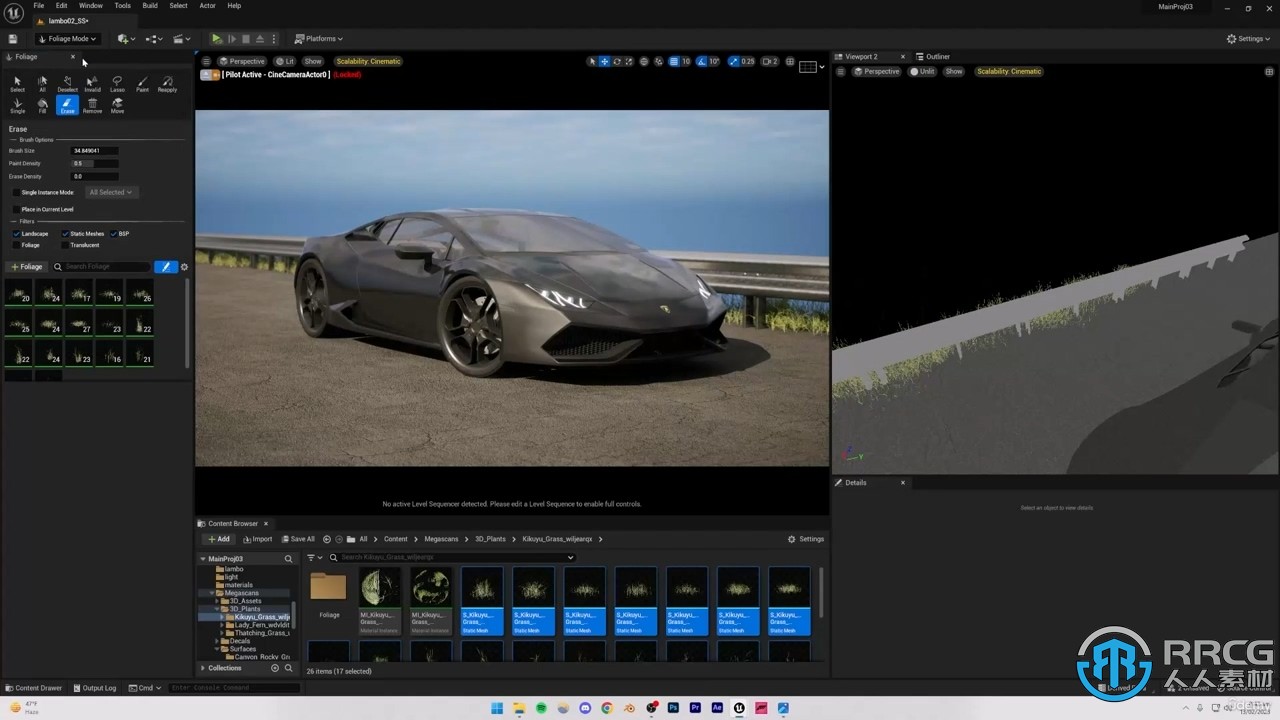Choose the foliage Select All tool
1280x720 pixels.
[42, 84]
